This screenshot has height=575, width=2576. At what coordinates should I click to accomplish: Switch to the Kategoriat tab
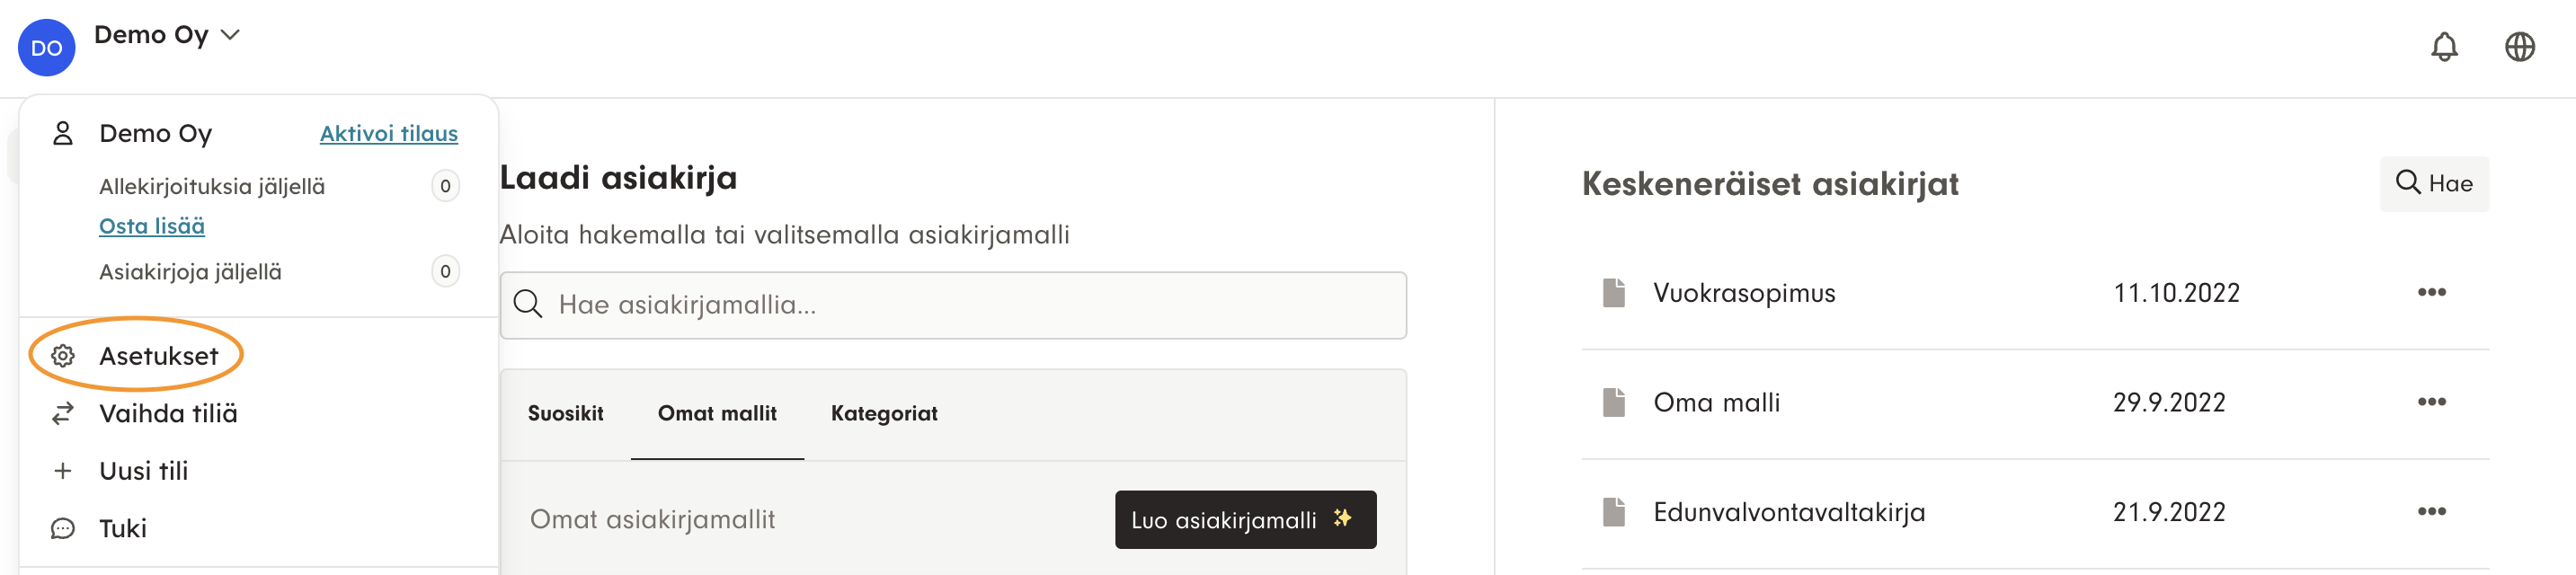pos(884,414)
